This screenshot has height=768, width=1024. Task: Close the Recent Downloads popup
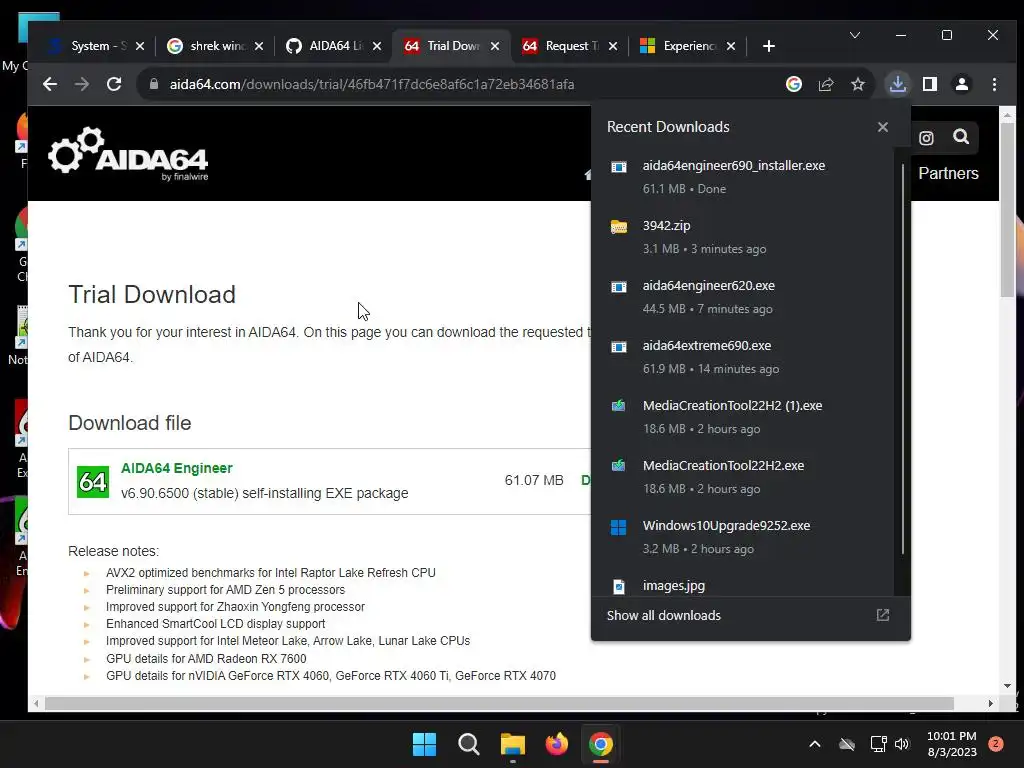883,127
